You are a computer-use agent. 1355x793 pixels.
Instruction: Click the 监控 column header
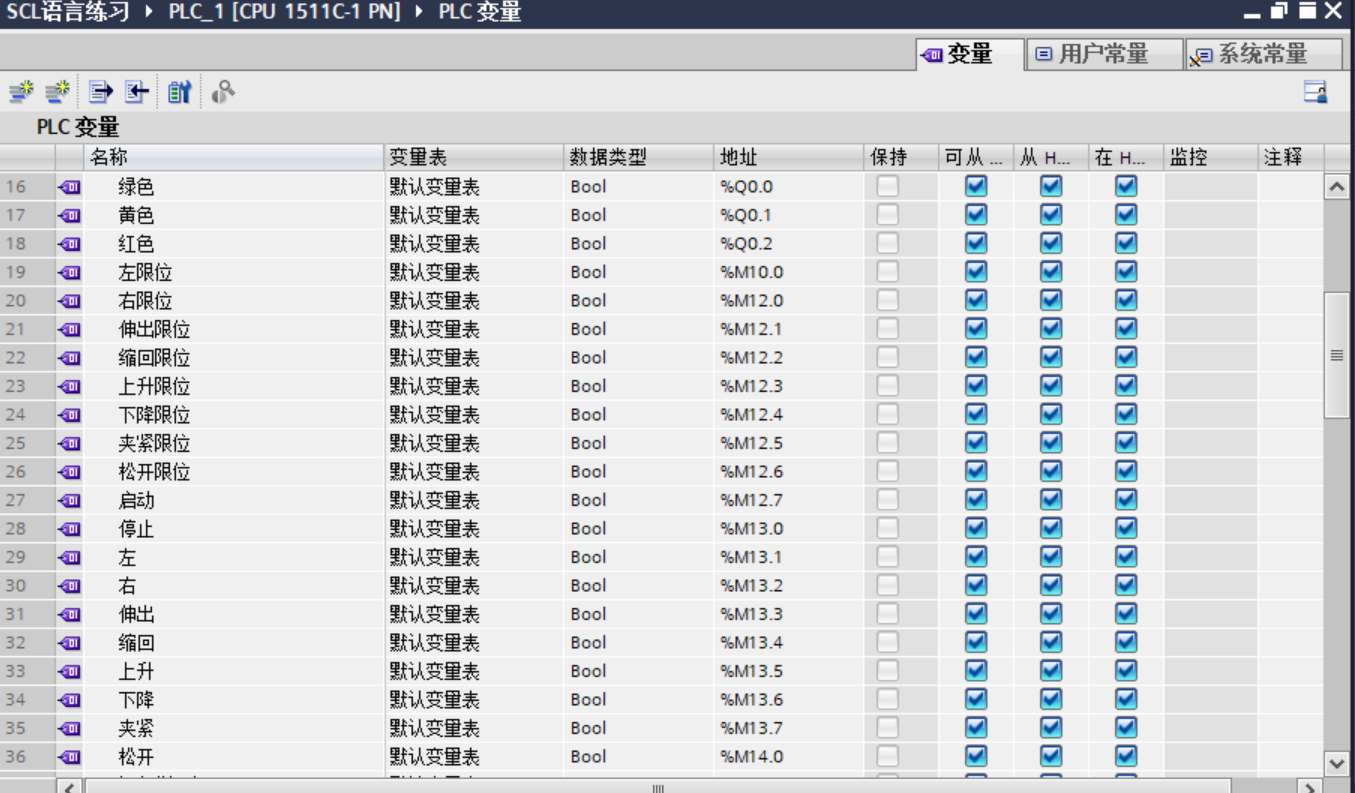point(1210,157)
